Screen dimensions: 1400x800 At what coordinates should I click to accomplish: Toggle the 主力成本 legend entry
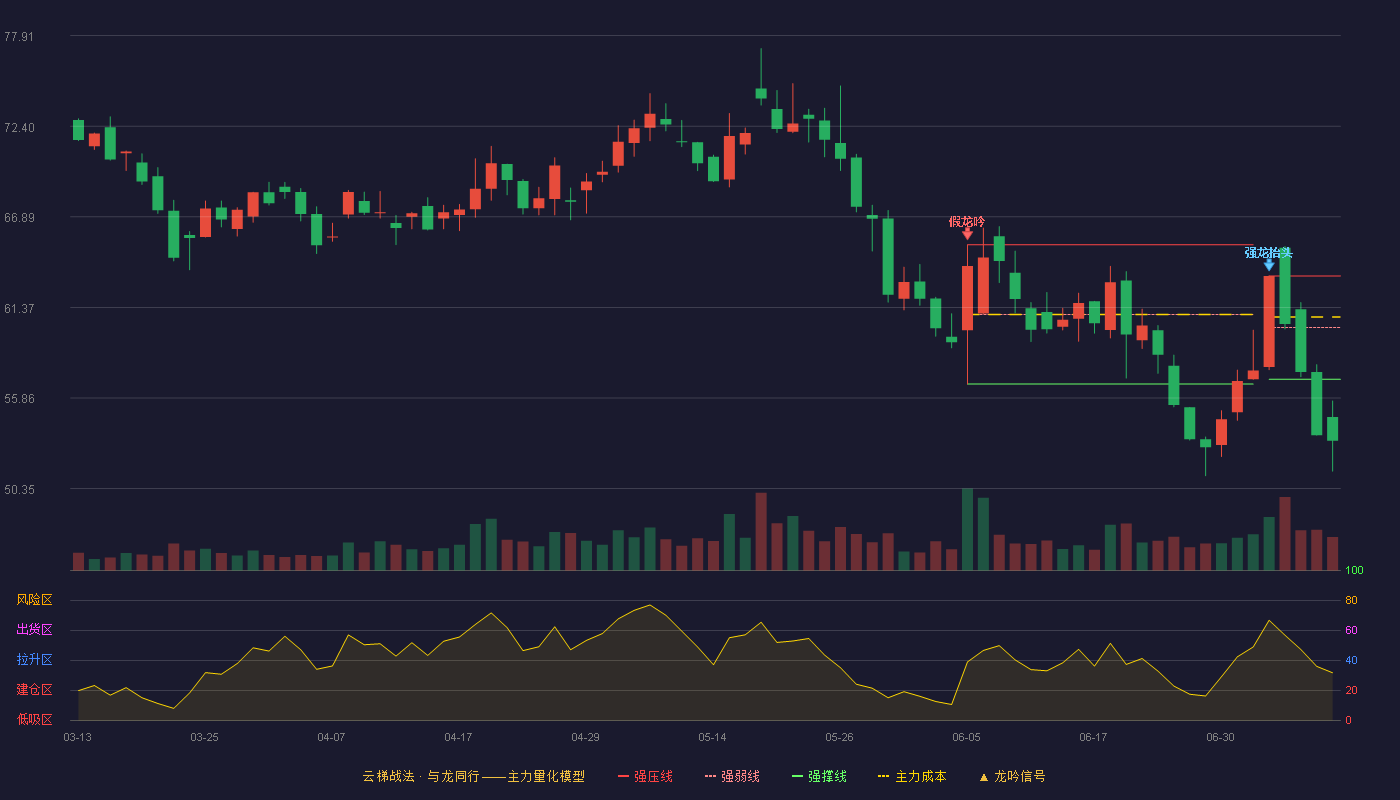tap(912, 776)
